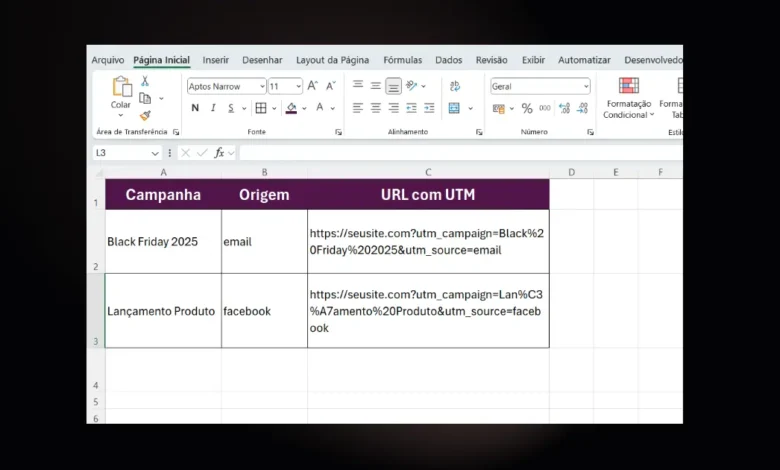The image size is (780, 470).
Task: Open Fonte group dialog launcher
Action: (338, 132)
